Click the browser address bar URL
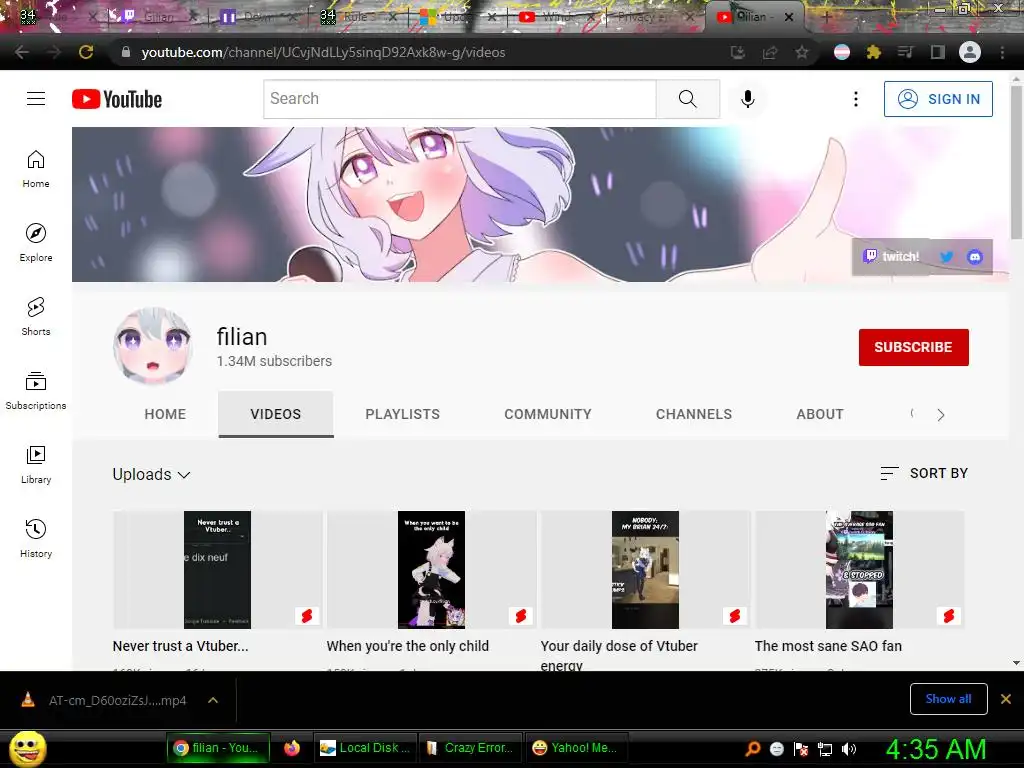 pos(323,52)
